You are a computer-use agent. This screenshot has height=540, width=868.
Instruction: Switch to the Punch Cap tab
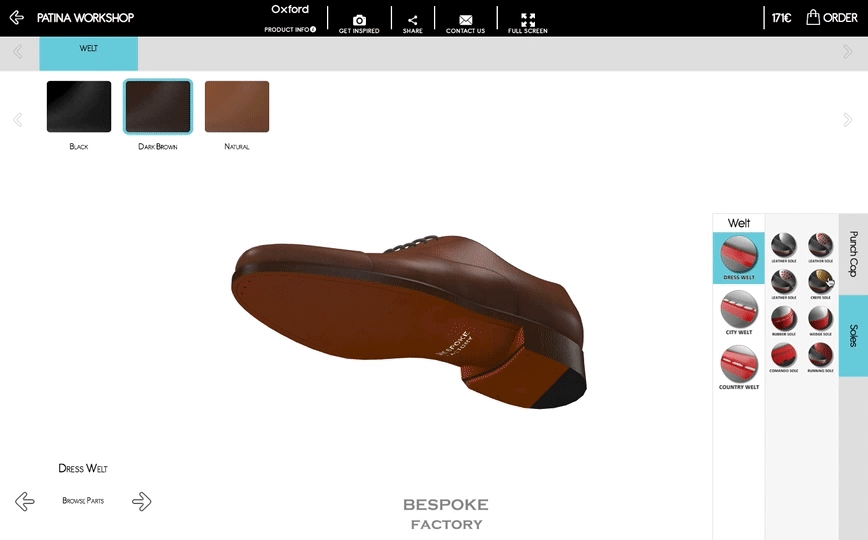point(853,254)
